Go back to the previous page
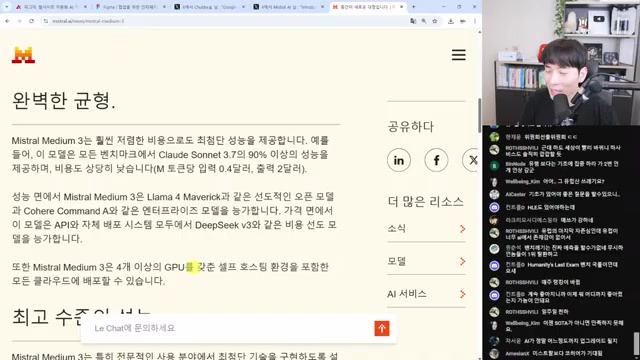This screenshot has height=360, width=640. point(7,21)
